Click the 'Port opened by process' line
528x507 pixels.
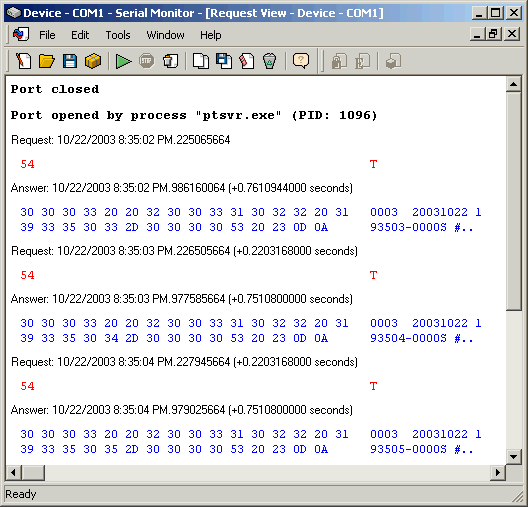pos(194,115)
